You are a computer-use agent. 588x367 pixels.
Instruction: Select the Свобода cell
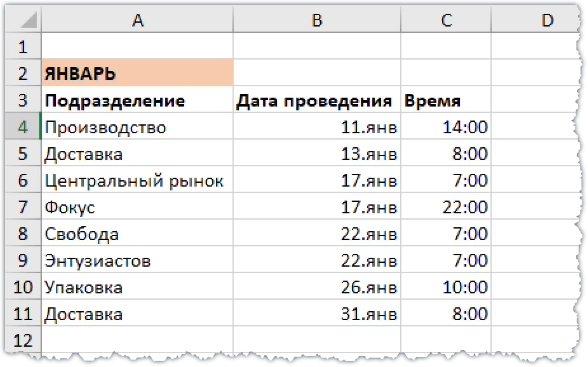point(137,233)
